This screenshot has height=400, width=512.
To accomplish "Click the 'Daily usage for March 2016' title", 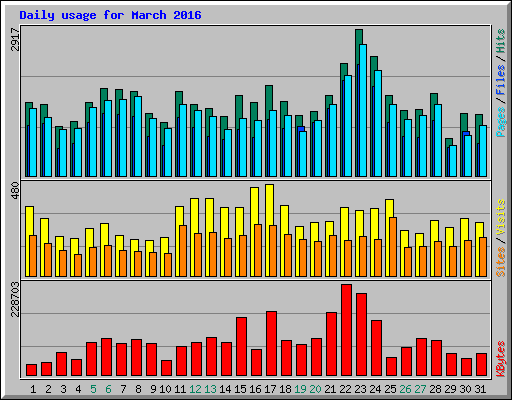I will coord(110,15).
